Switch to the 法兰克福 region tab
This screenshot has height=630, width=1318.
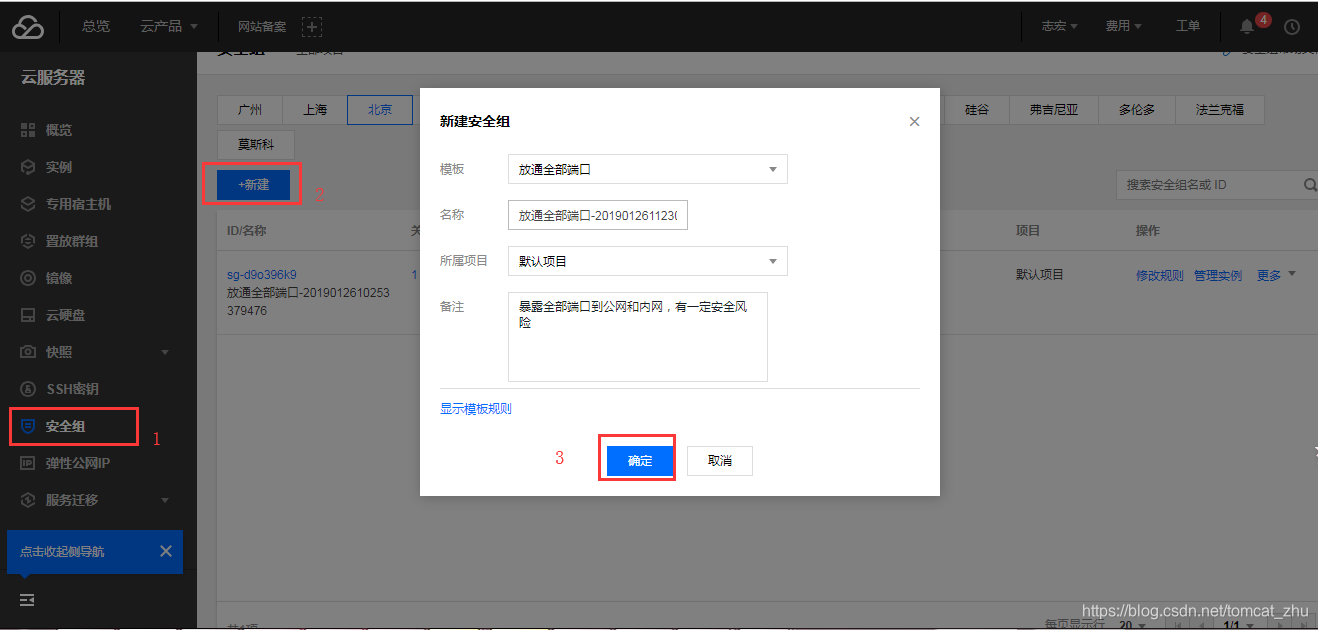point(1220,110)
